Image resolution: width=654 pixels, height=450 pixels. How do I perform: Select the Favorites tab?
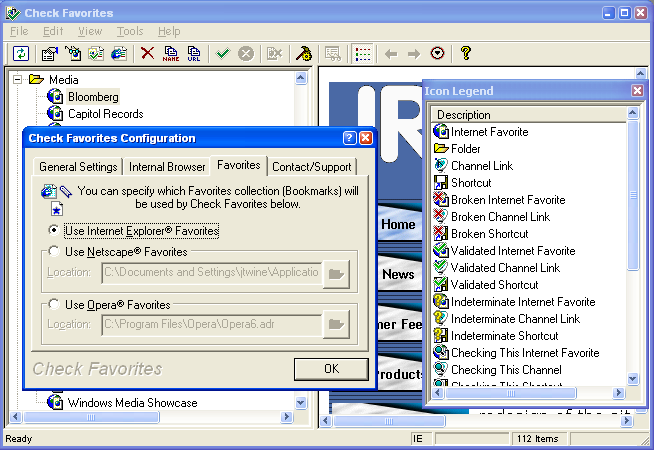(239, 165)
